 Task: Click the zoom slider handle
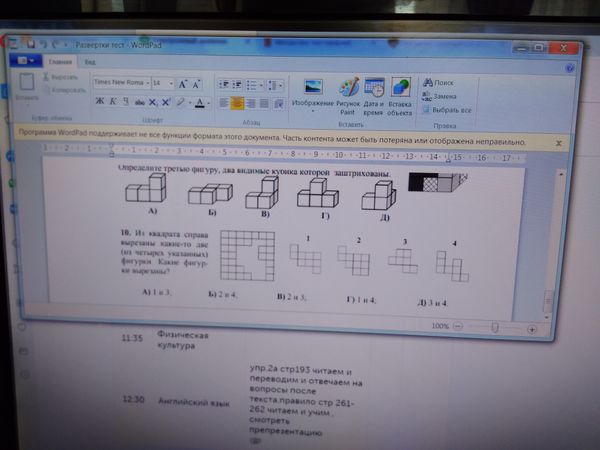(495, 327)
